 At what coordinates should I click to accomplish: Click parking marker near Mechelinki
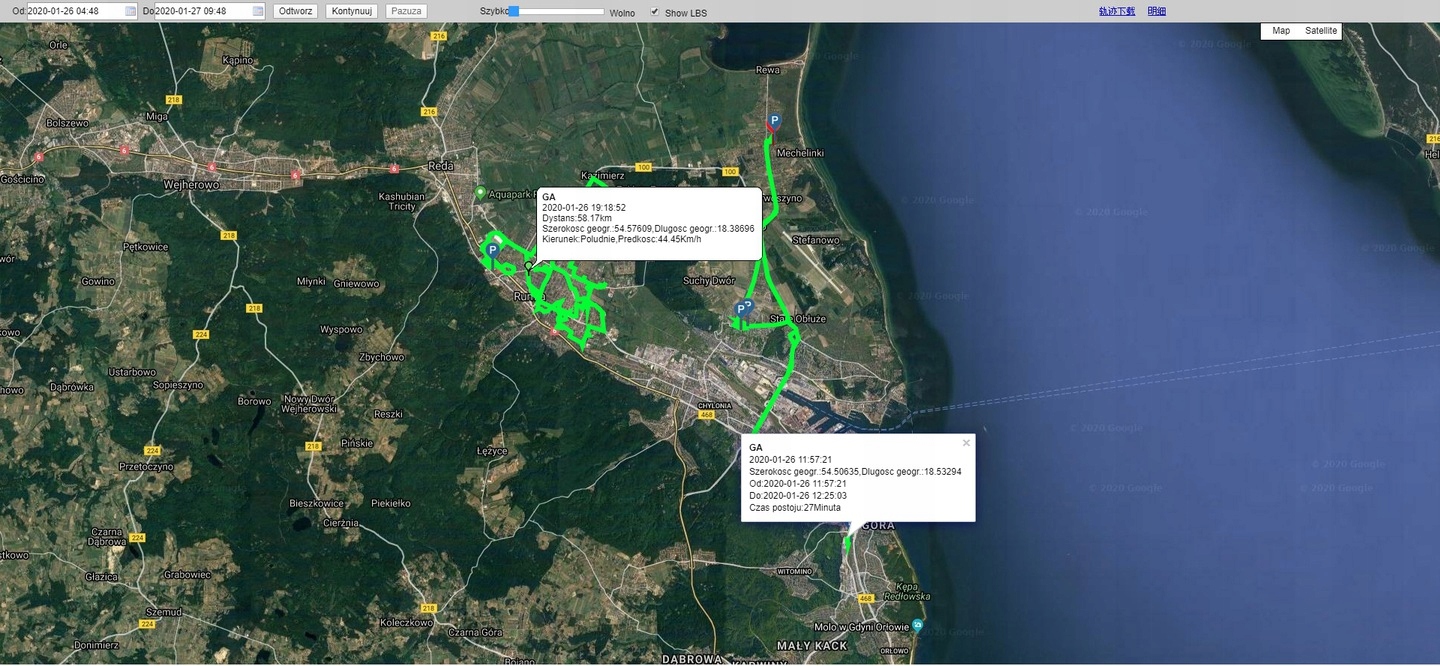773,122
